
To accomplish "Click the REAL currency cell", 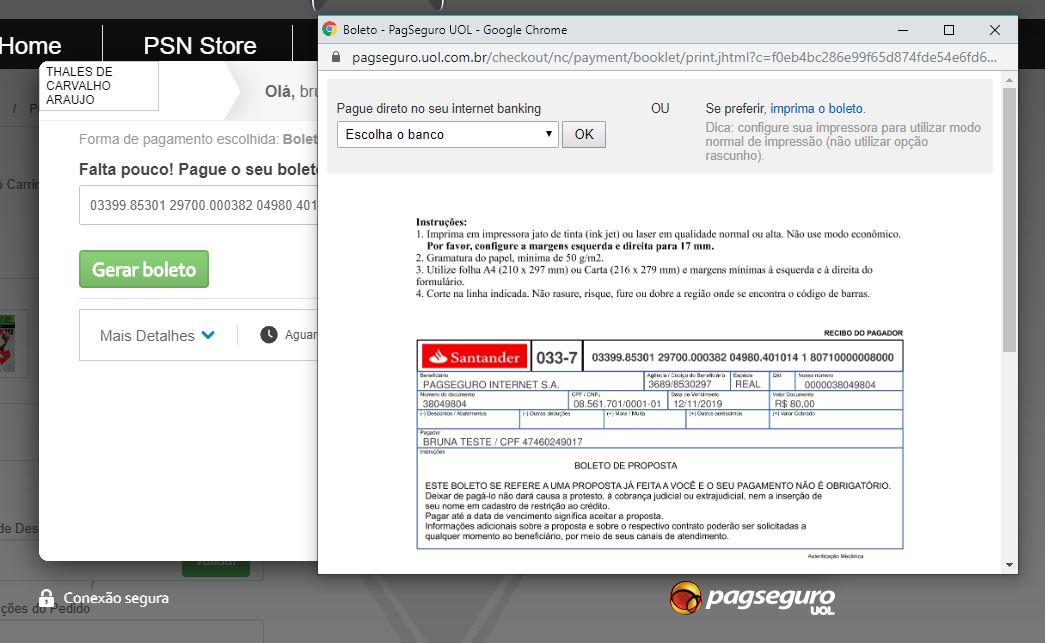I will pos(747,384).
